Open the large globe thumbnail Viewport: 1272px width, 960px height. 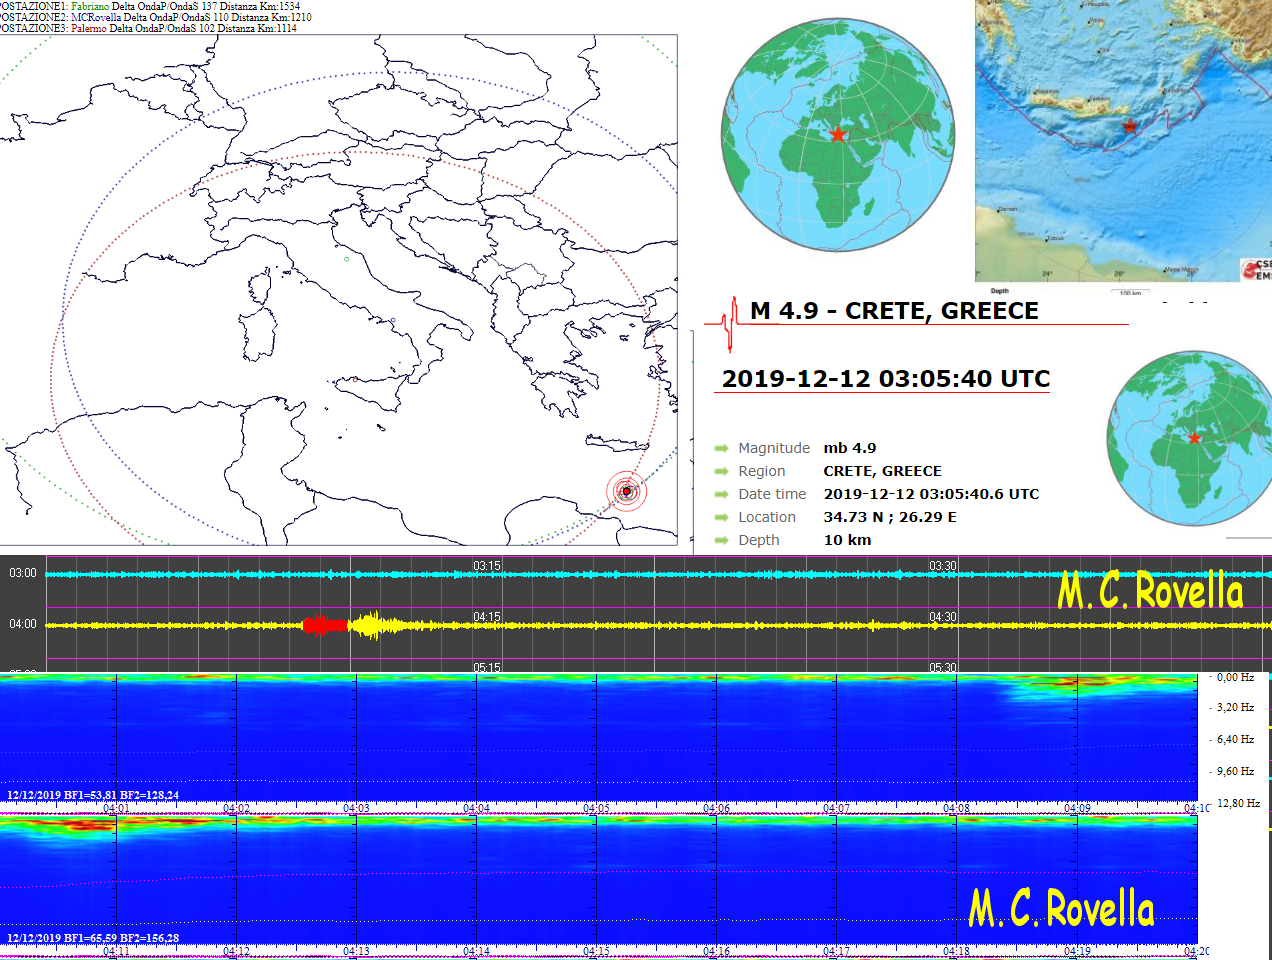coord(838,135)
